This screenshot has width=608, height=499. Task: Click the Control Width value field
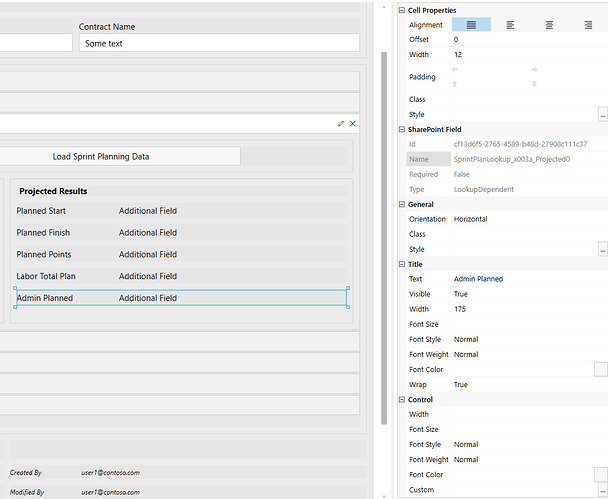529,414
